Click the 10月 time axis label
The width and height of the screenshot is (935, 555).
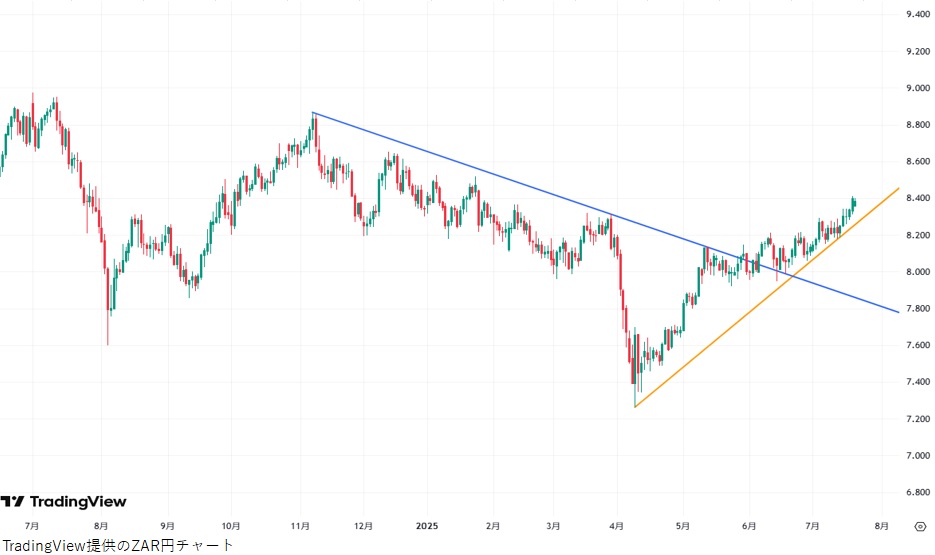coord(231,526)
